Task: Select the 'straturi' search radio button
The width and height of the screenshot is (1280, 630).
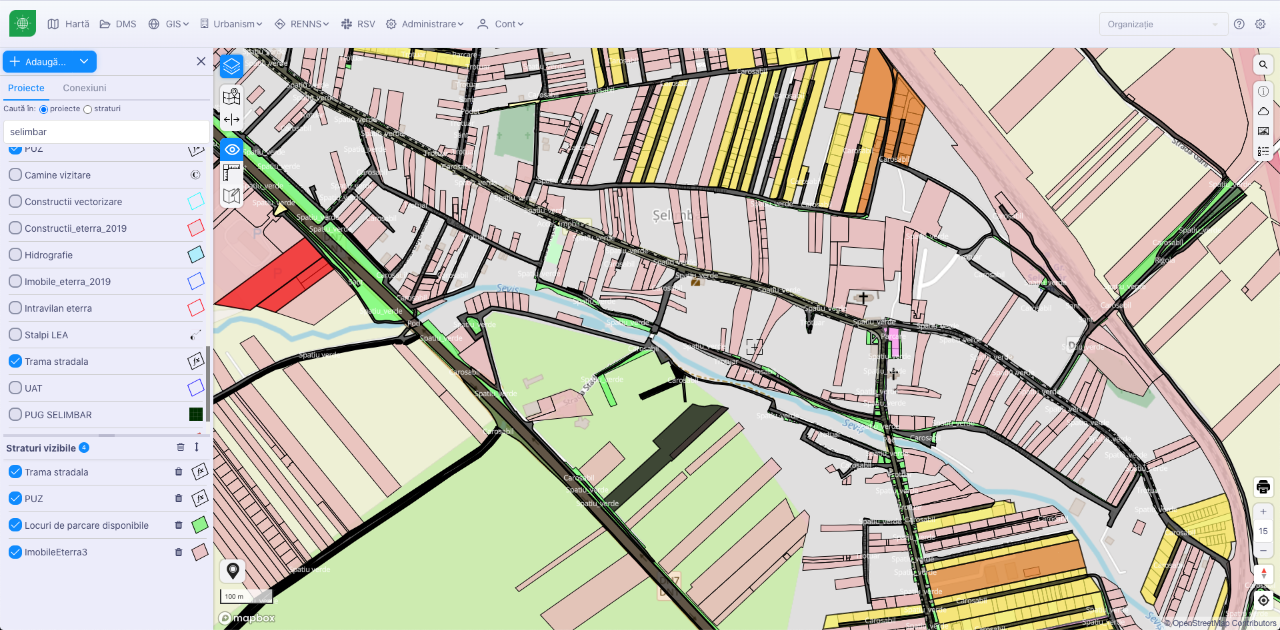Action: click(88, 108)
